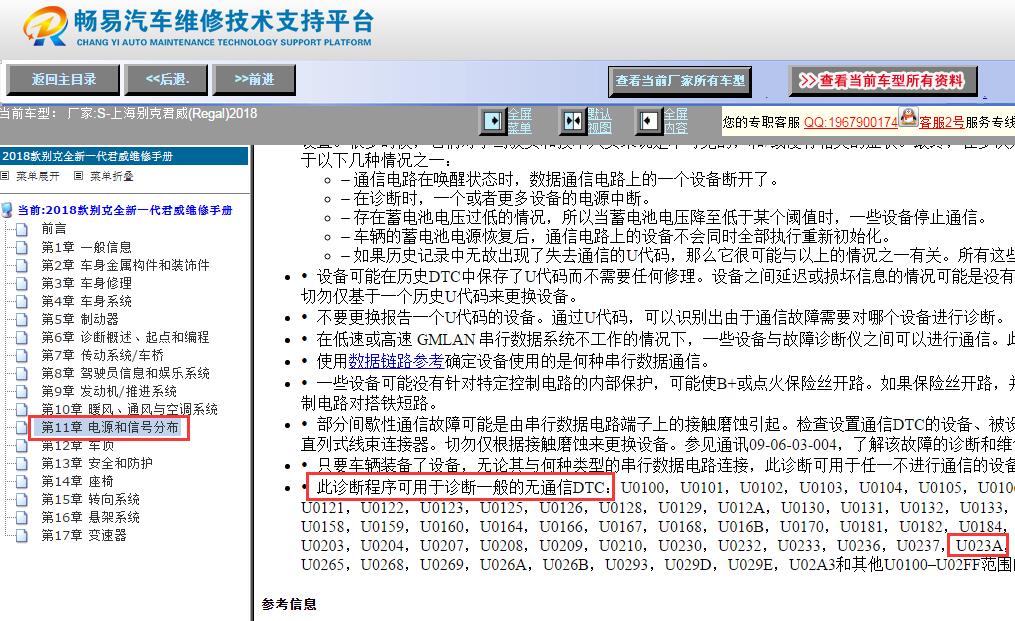1015x621 pixels.
Task: Click the document icon beside 前言
Action: coord(22,229)
